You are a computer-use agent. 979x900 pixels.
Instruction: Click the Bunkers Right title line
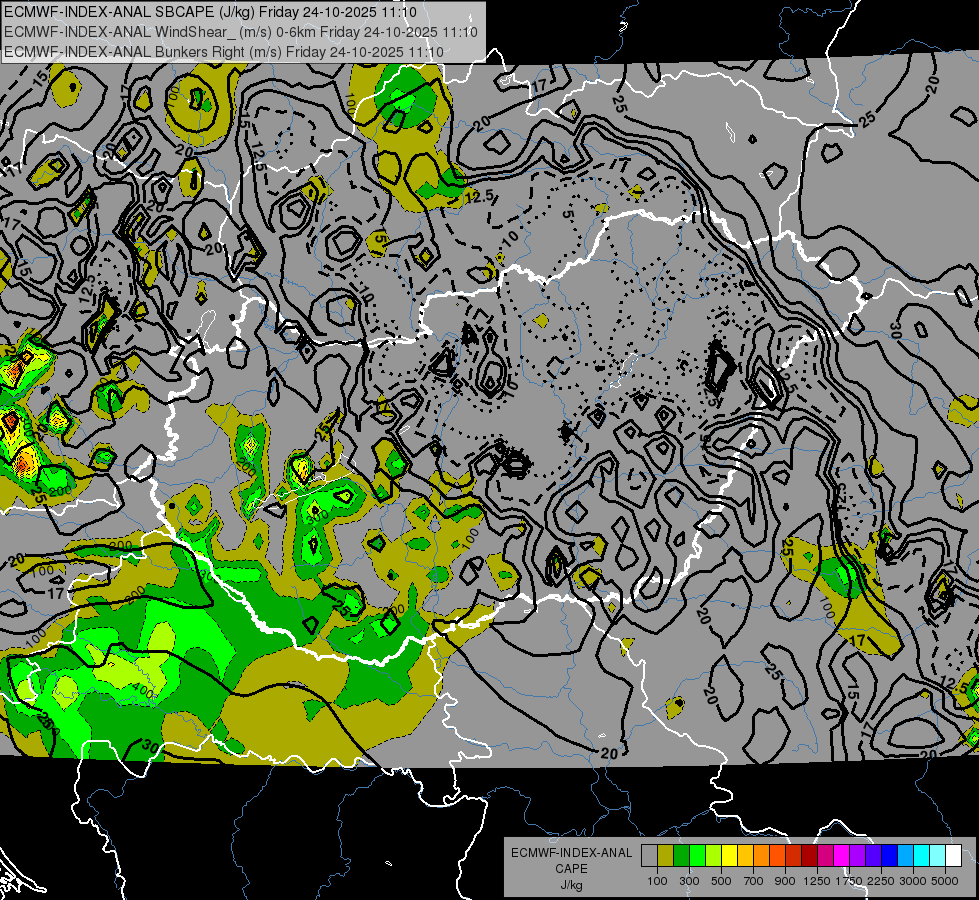coord(224,52)
